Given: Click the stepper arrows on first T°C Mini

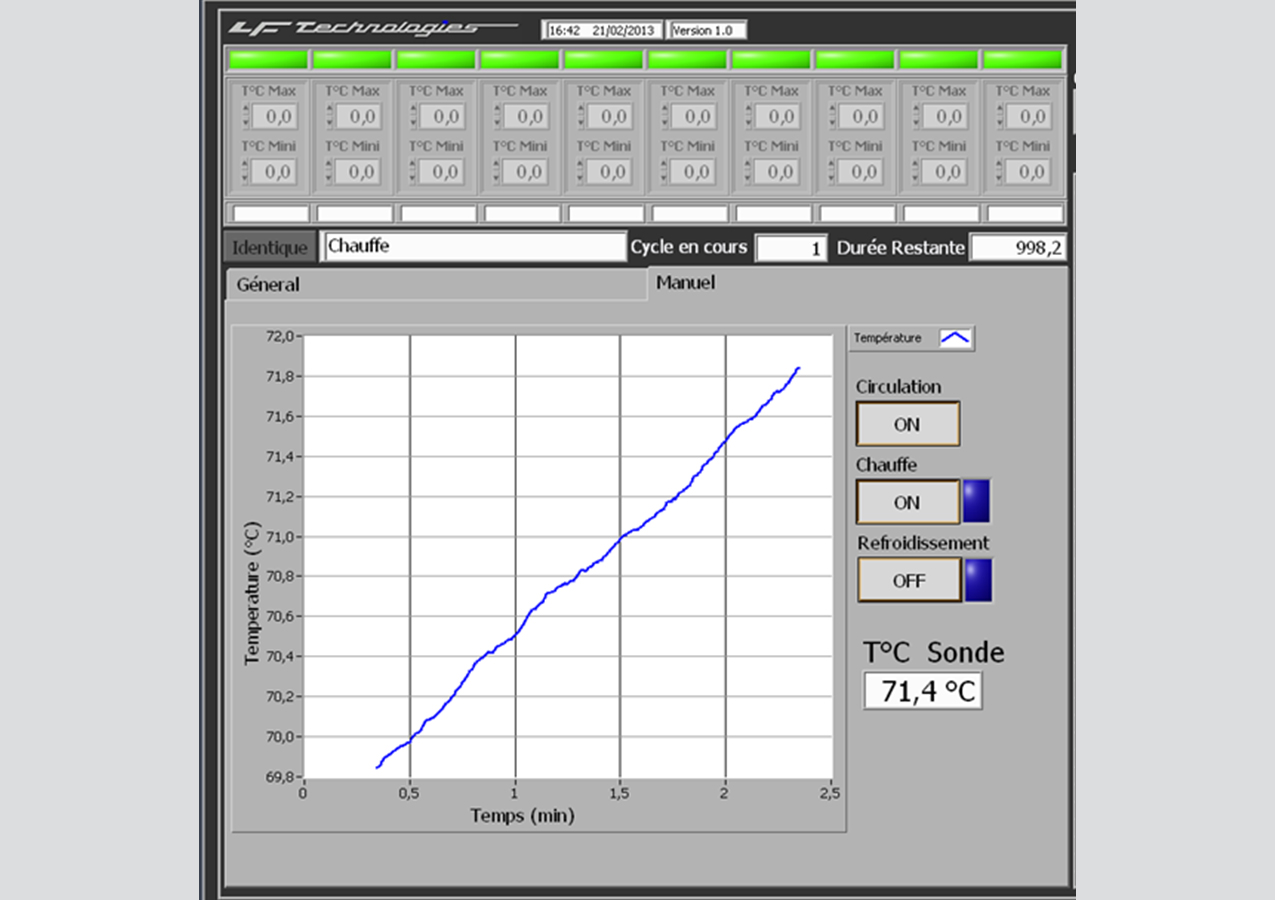Looking at the screenshot, I should [x=246, y=172].
